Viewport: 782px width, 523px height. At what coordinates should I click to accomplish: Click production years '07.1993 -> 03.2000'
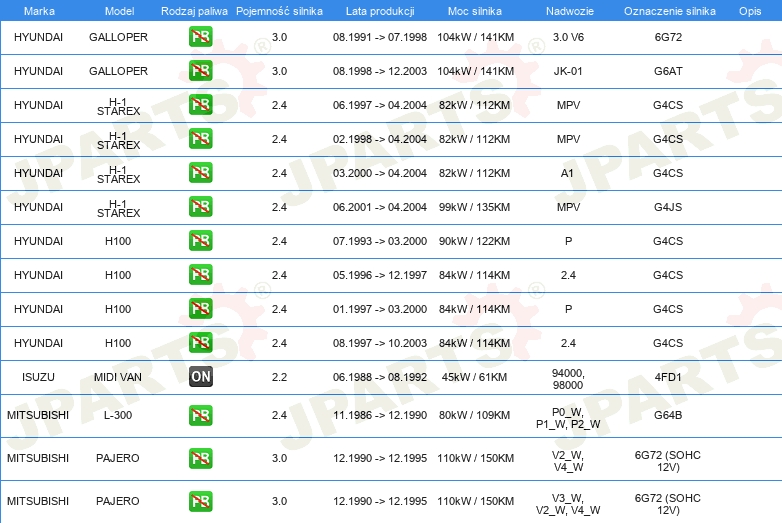pyautogui.click(x=380, y=241)
